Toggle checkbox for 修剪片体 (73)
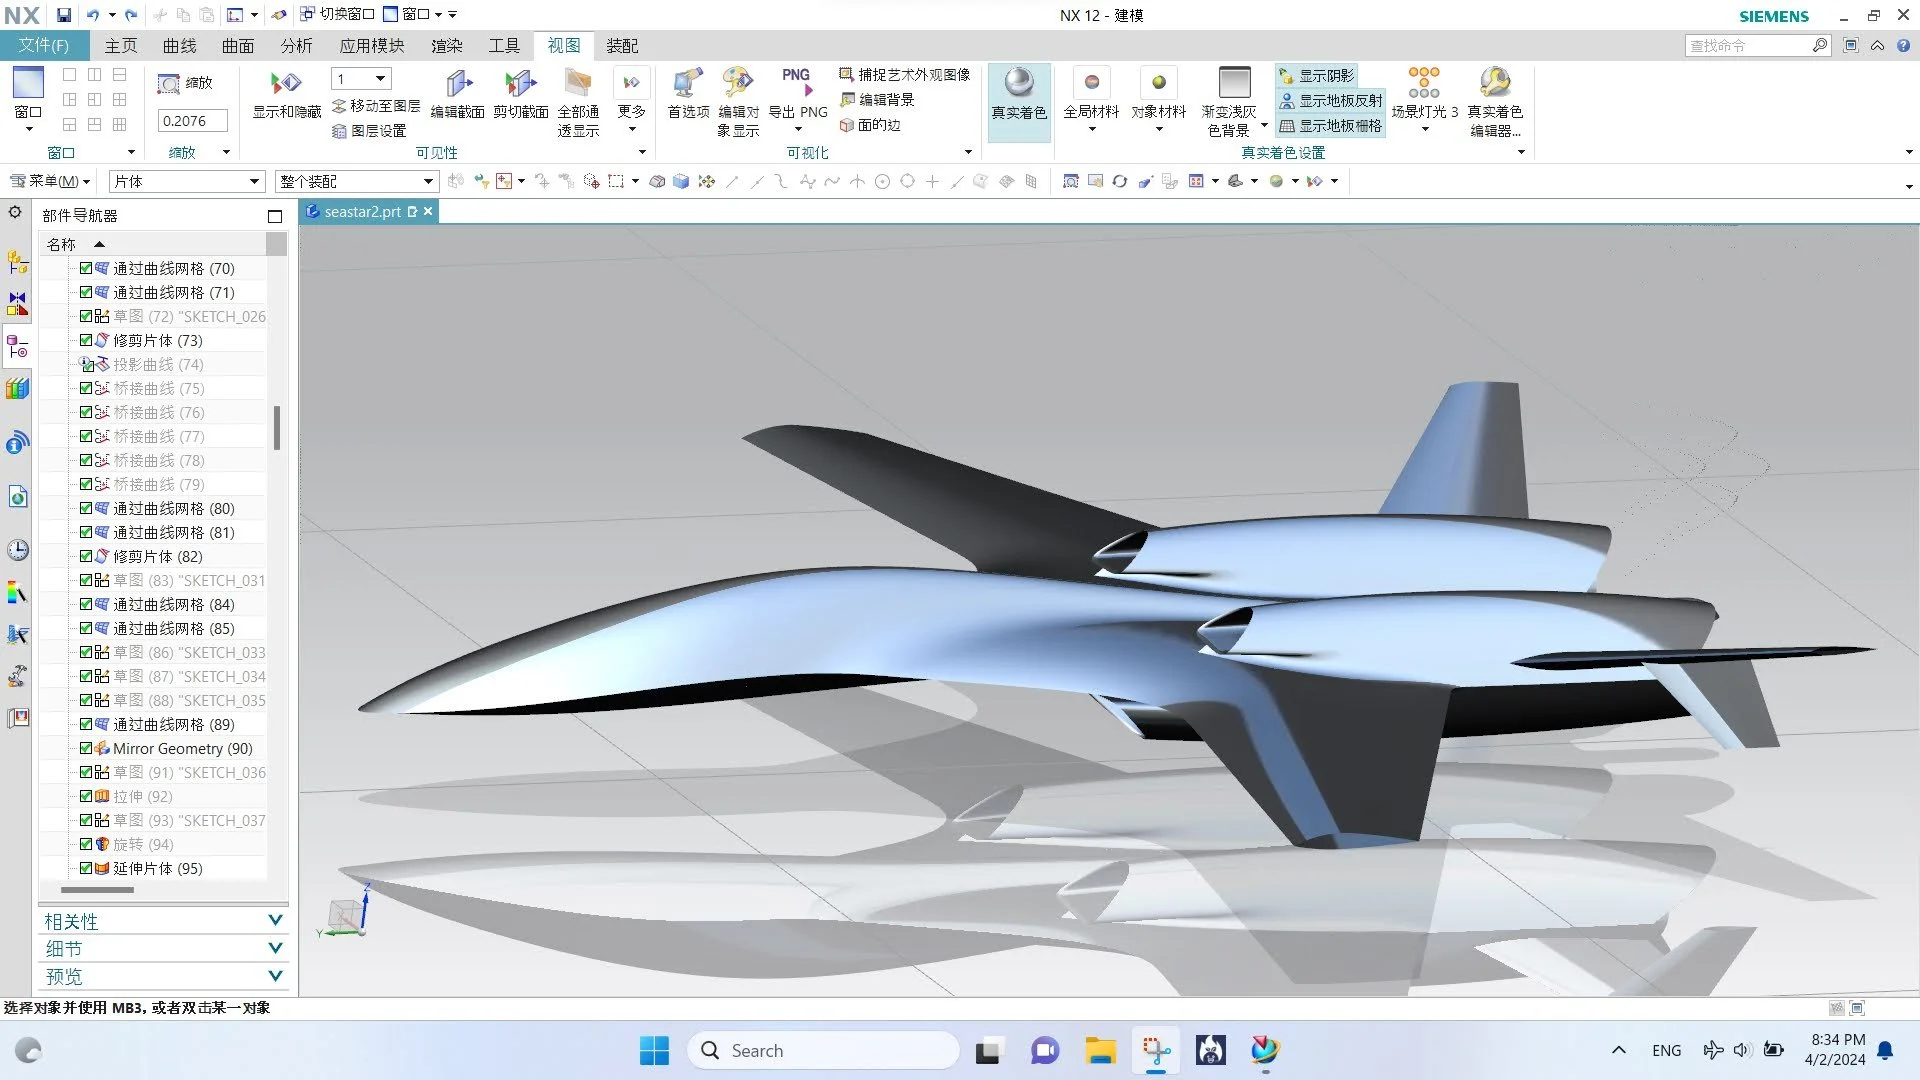 pos(86,340)
